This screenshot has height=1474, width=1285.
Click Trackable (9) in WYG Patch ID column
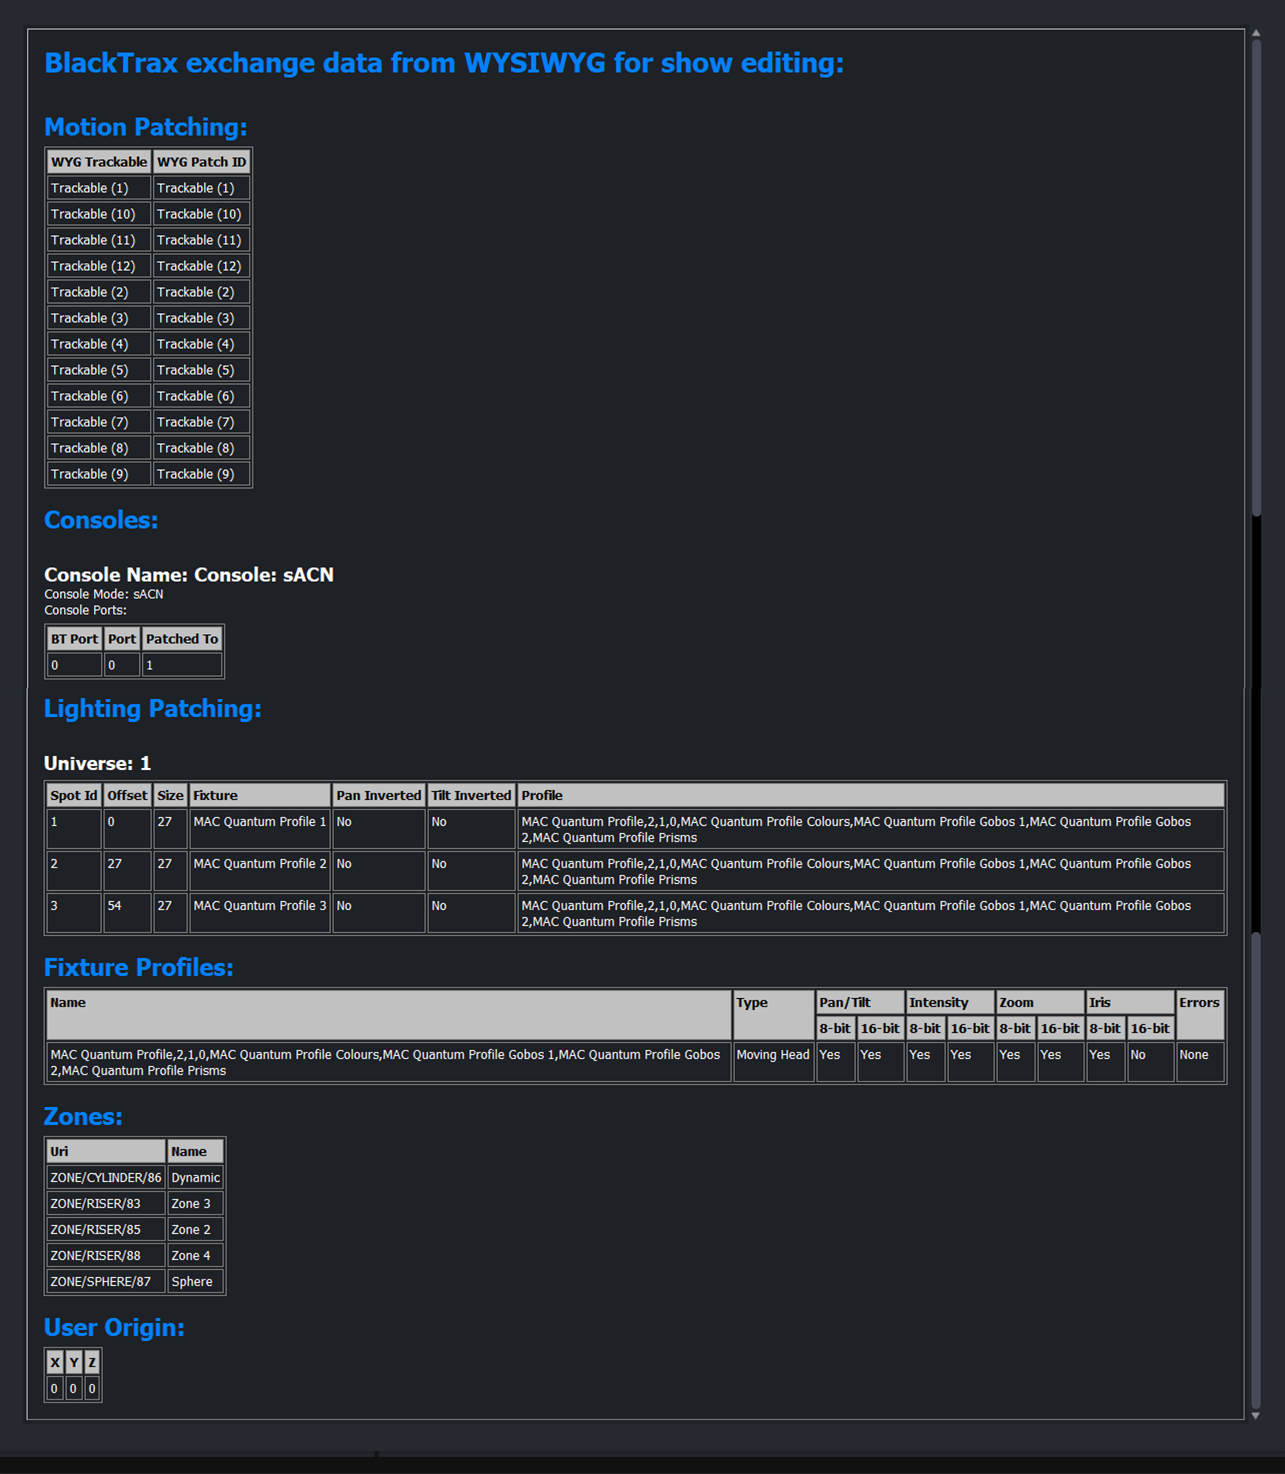196,474
